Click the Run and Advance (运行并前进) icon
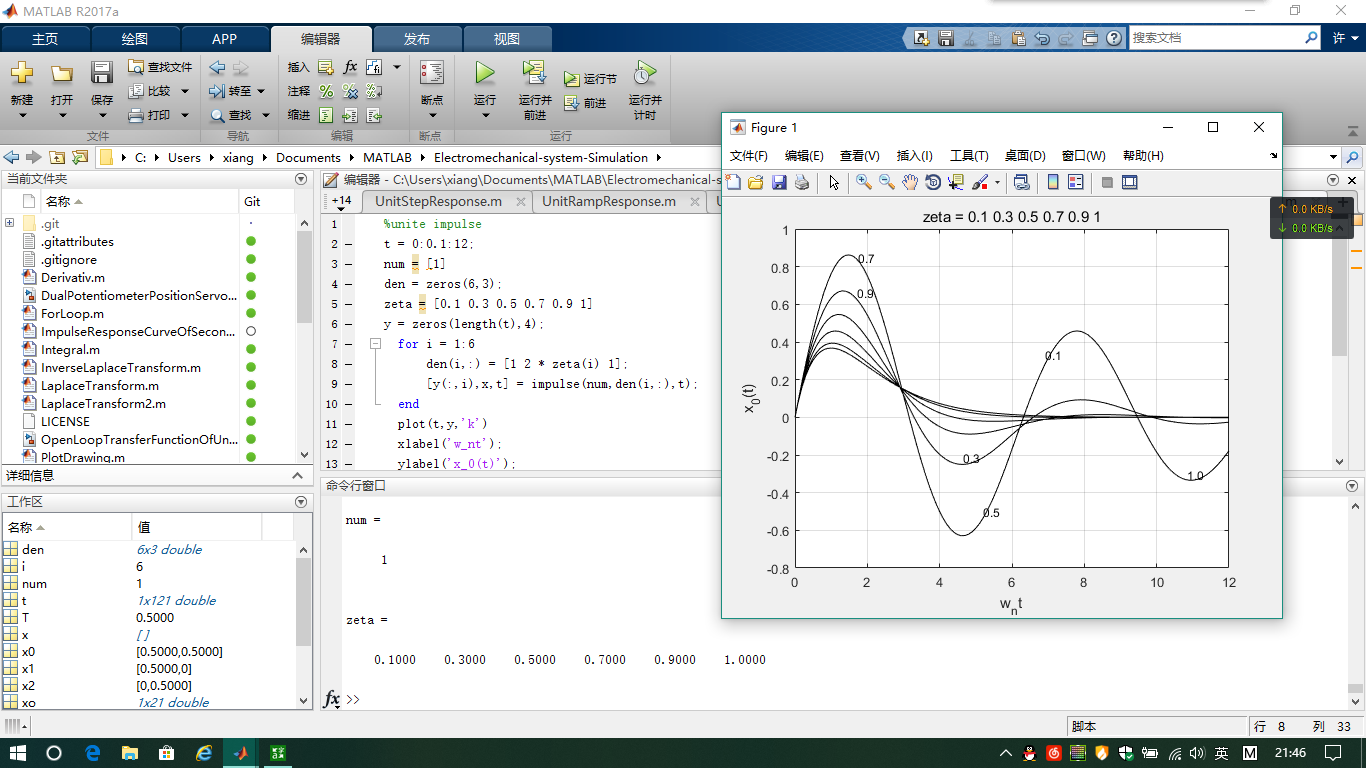This screenshot has height=768, width=1366. pyautogui.click(x=535, y=73)
